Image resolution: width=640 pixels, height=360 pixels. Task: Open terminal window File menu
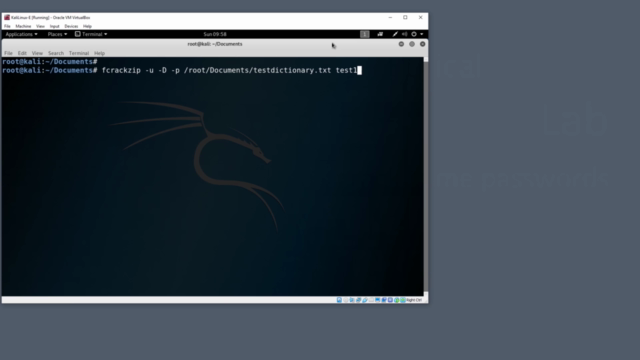pyautogui.click(x=8, y=53)
